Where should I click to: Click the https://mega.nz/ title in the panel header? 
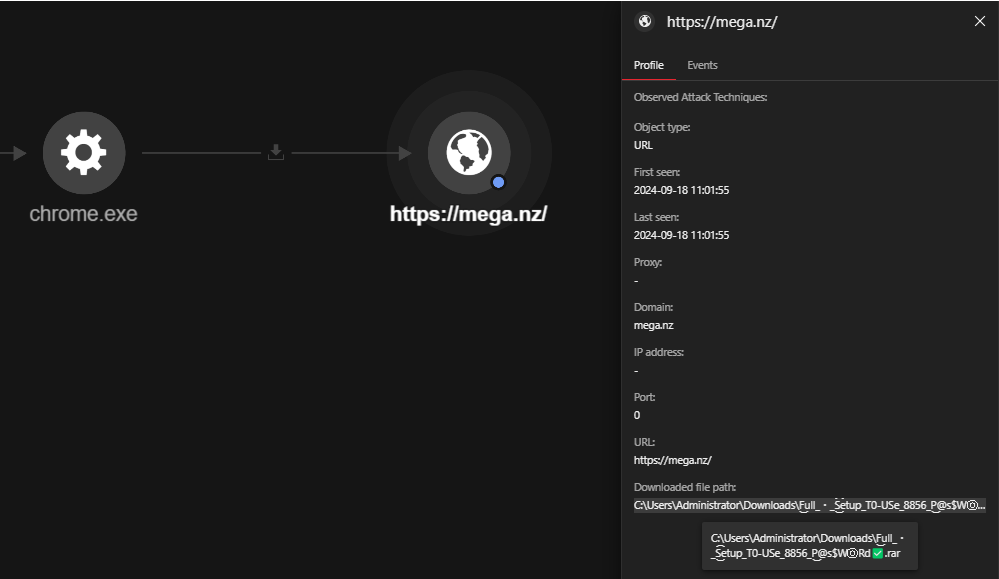pos(721,22)
